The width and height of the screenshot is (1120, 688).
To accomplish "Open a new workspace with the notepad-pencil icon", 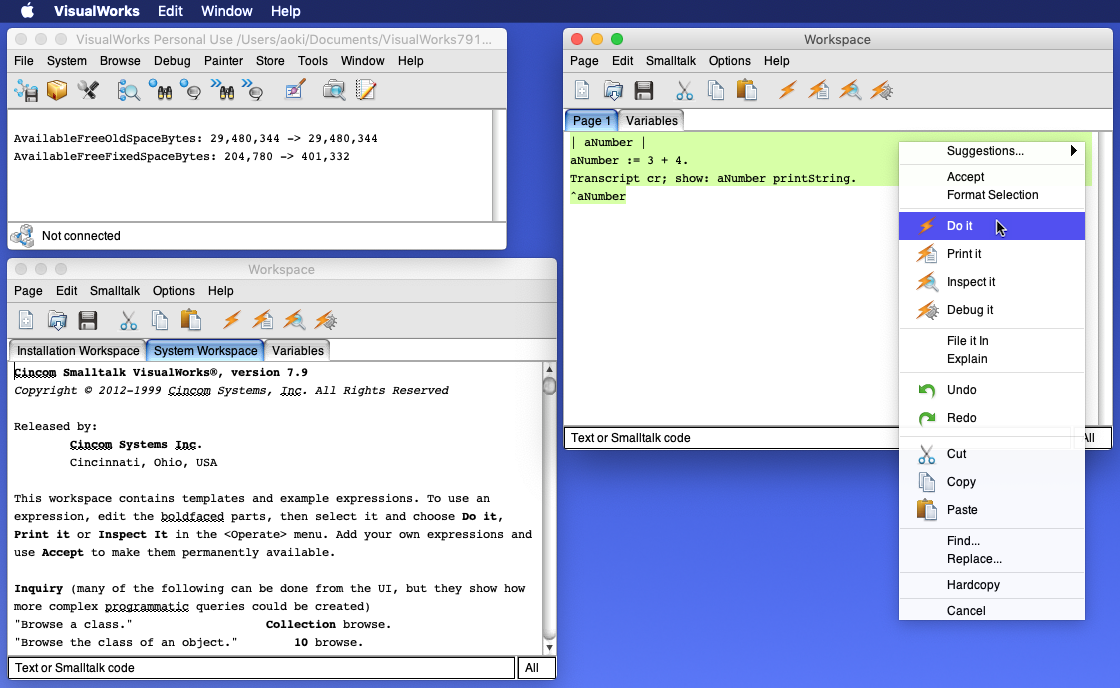I will 365,91.
